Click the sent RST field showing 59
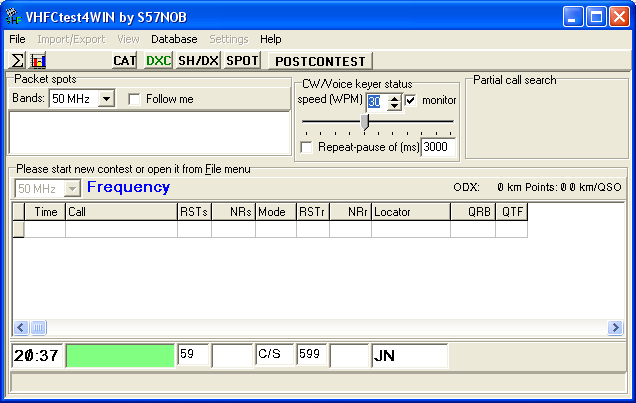Viewport: 636px width, 403px height. click(x=193, y=355)
